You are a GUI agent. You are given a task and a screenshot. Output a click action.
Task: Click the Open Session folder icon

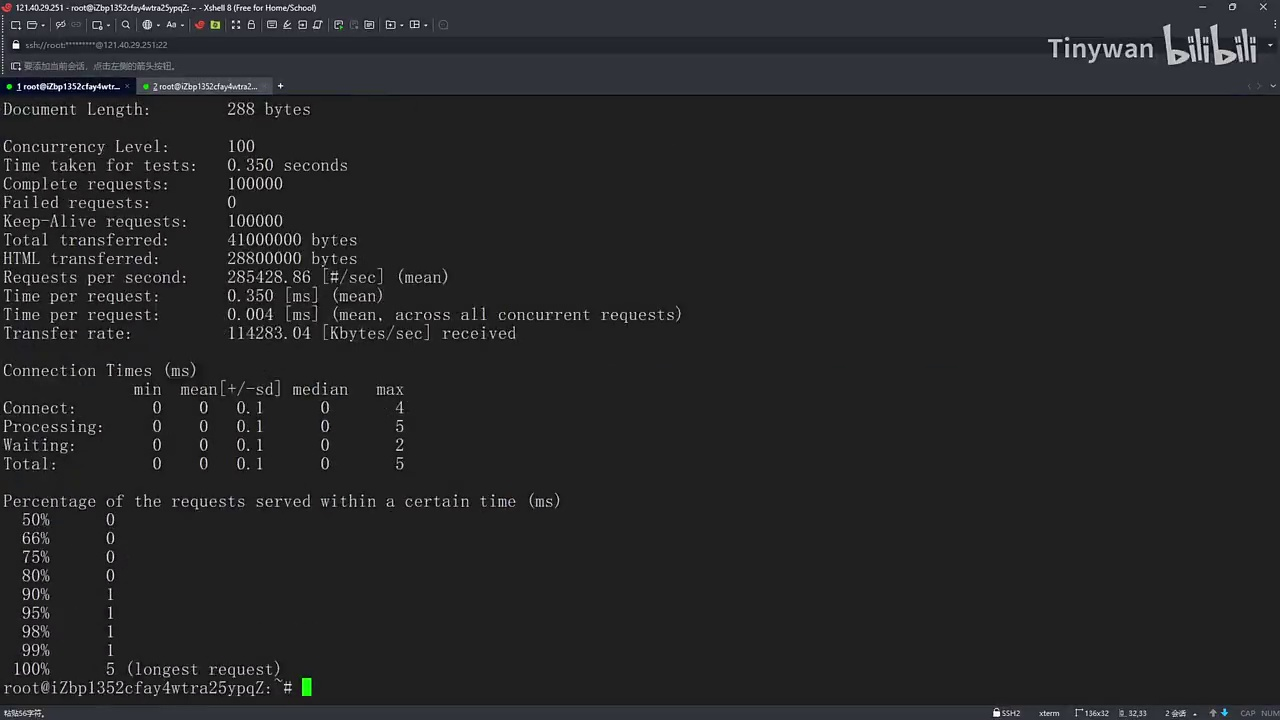[x=31, y=25]
